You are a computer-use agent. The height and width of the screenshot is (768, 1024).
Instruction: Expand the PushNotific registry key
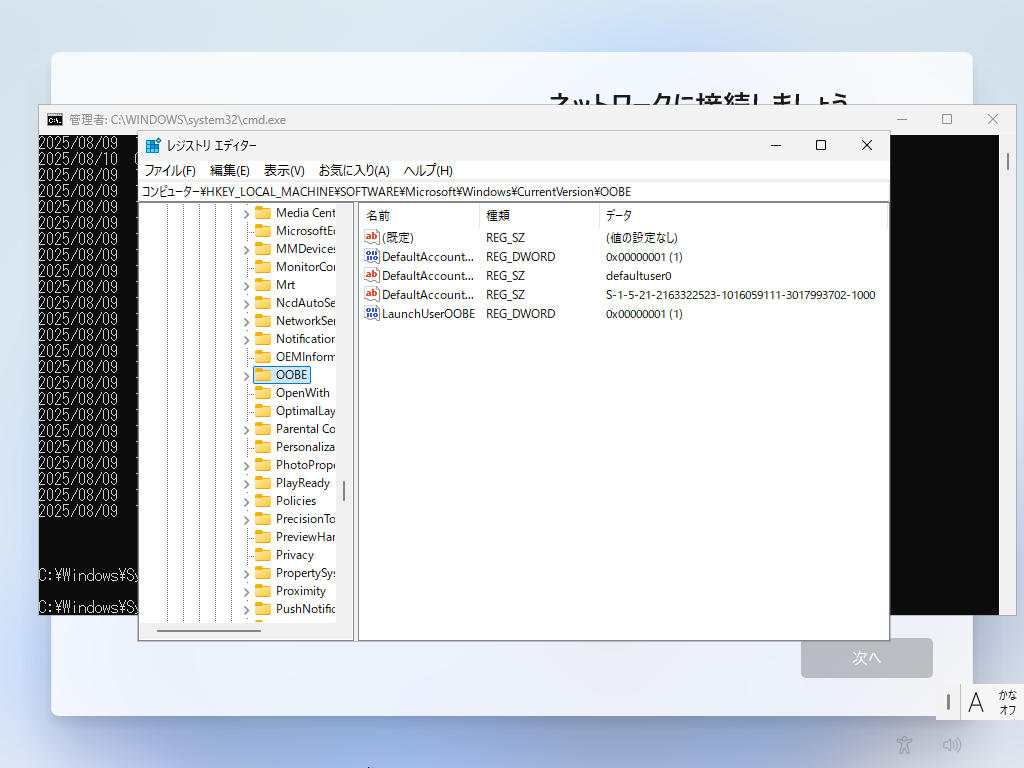(246, 609)
